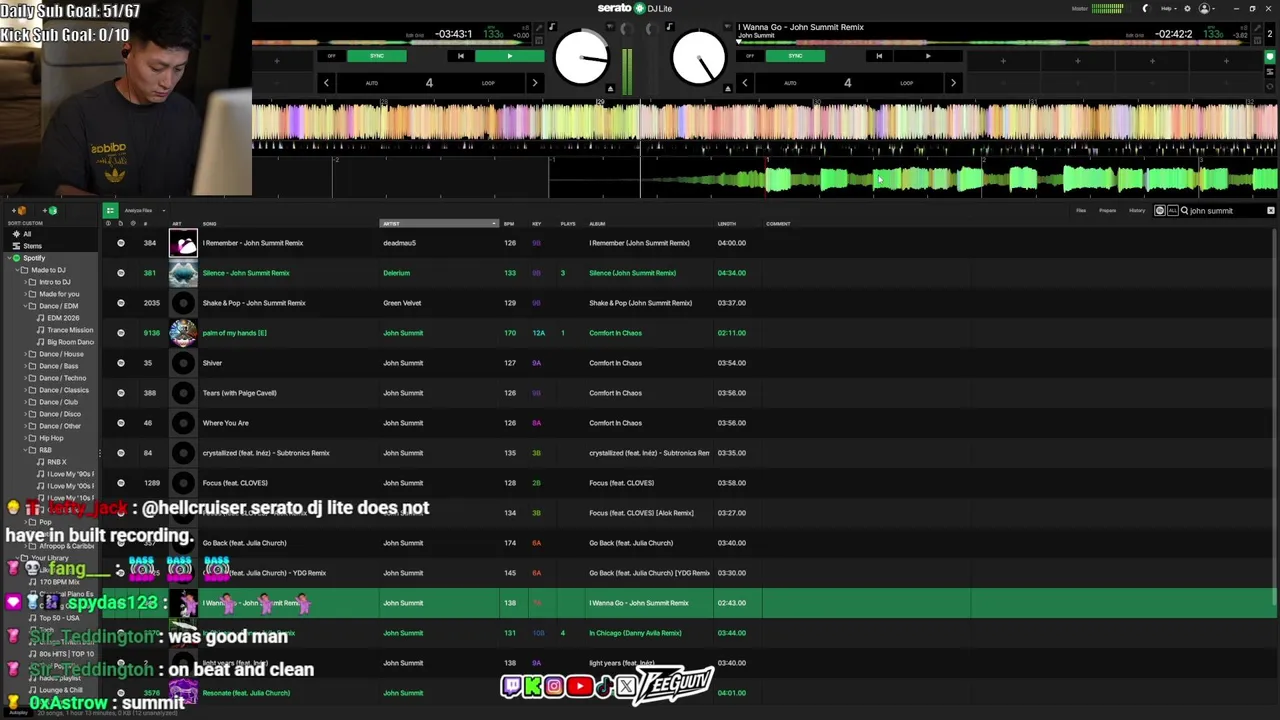The height and width of the screenshot is (720, 1280).
Task: Toggle night mode moon icon
Action: tap(1146, 9)
